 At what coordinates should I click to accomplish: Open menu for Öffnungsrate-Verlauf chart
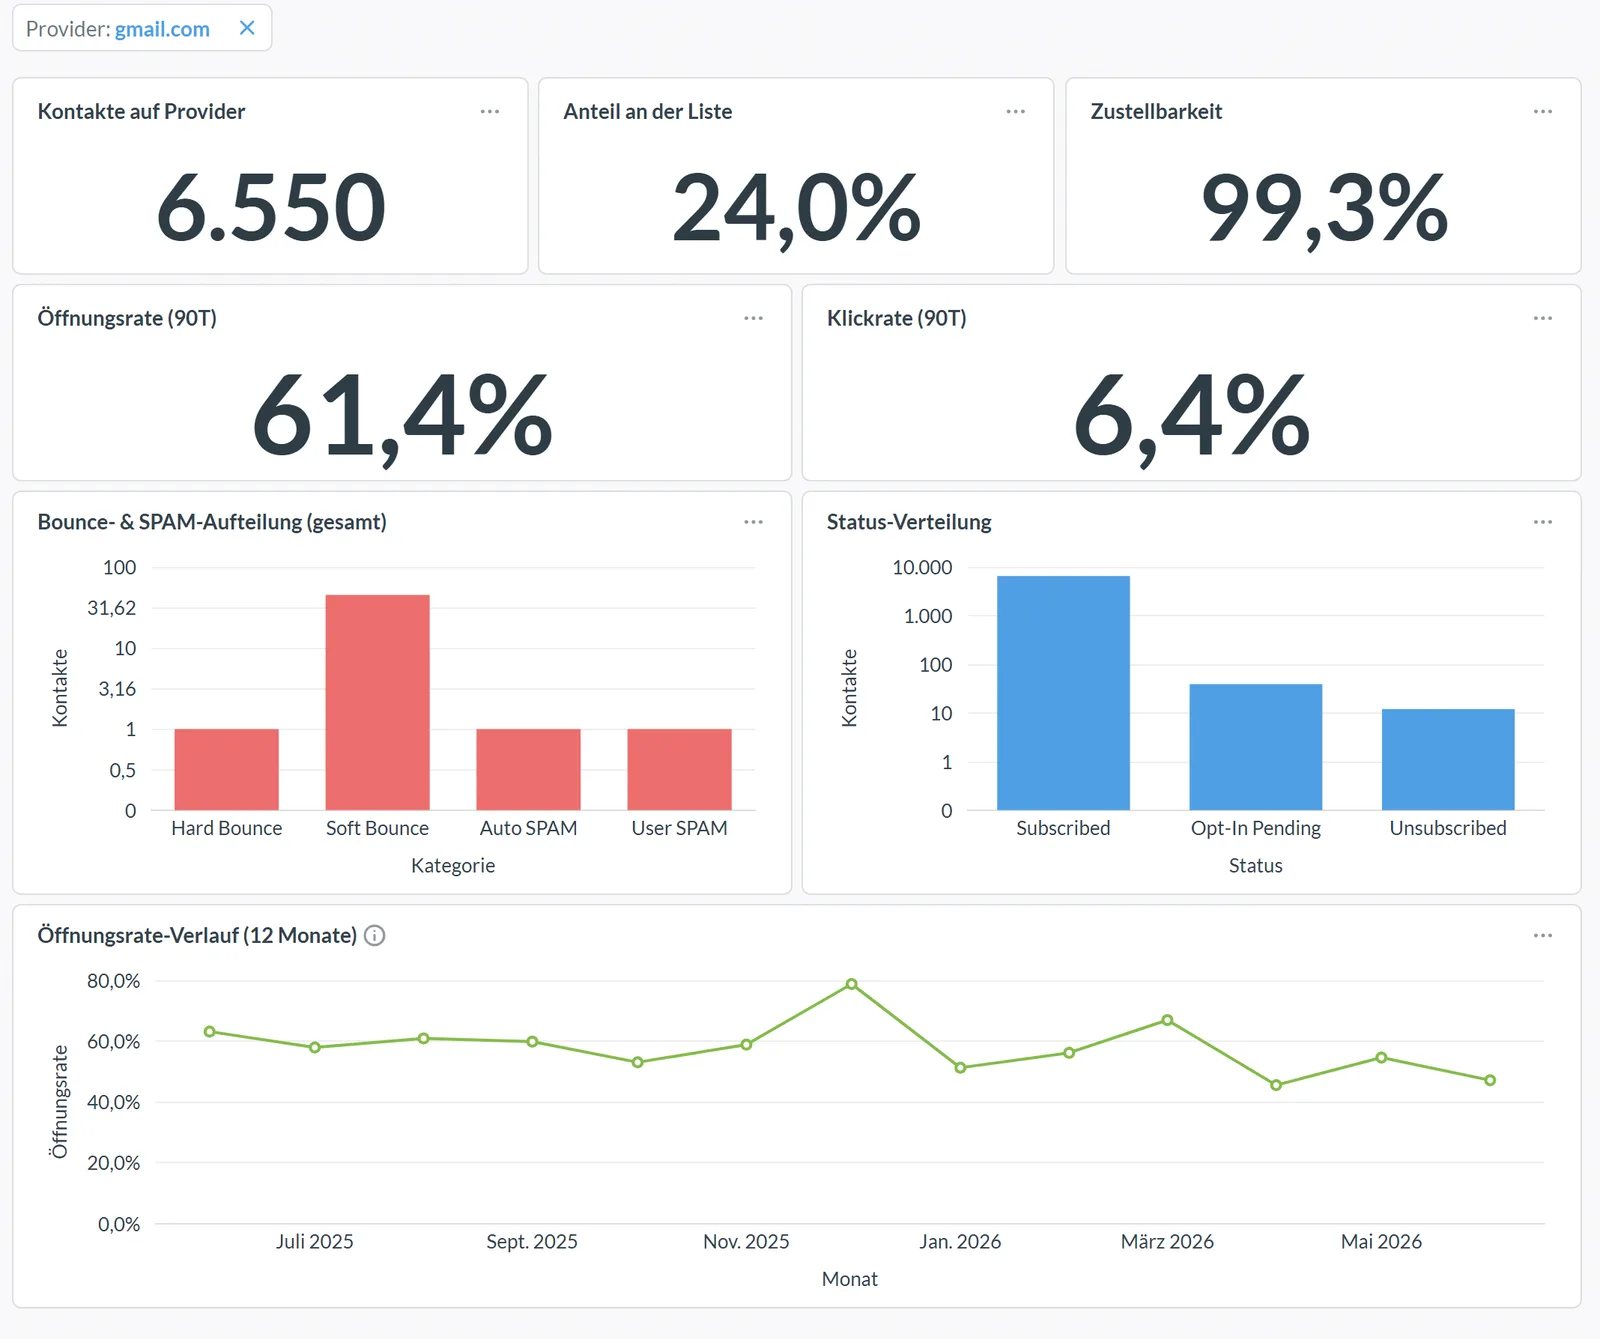coord(1543,935)
